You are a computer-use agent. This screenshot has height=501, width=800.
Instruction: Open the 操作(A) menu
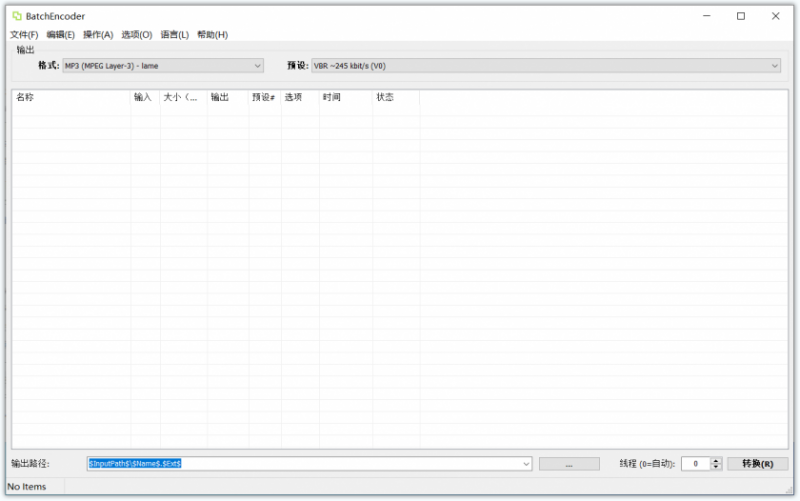click(x=98, y=35)
